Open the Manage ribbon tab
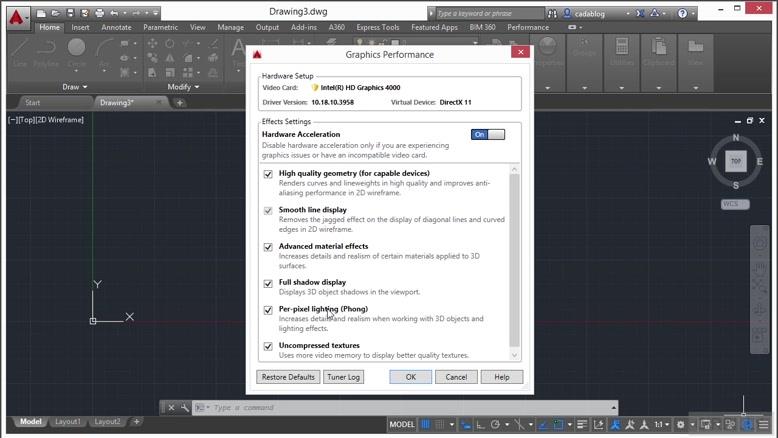778x438 pixels. coord(230,27)
